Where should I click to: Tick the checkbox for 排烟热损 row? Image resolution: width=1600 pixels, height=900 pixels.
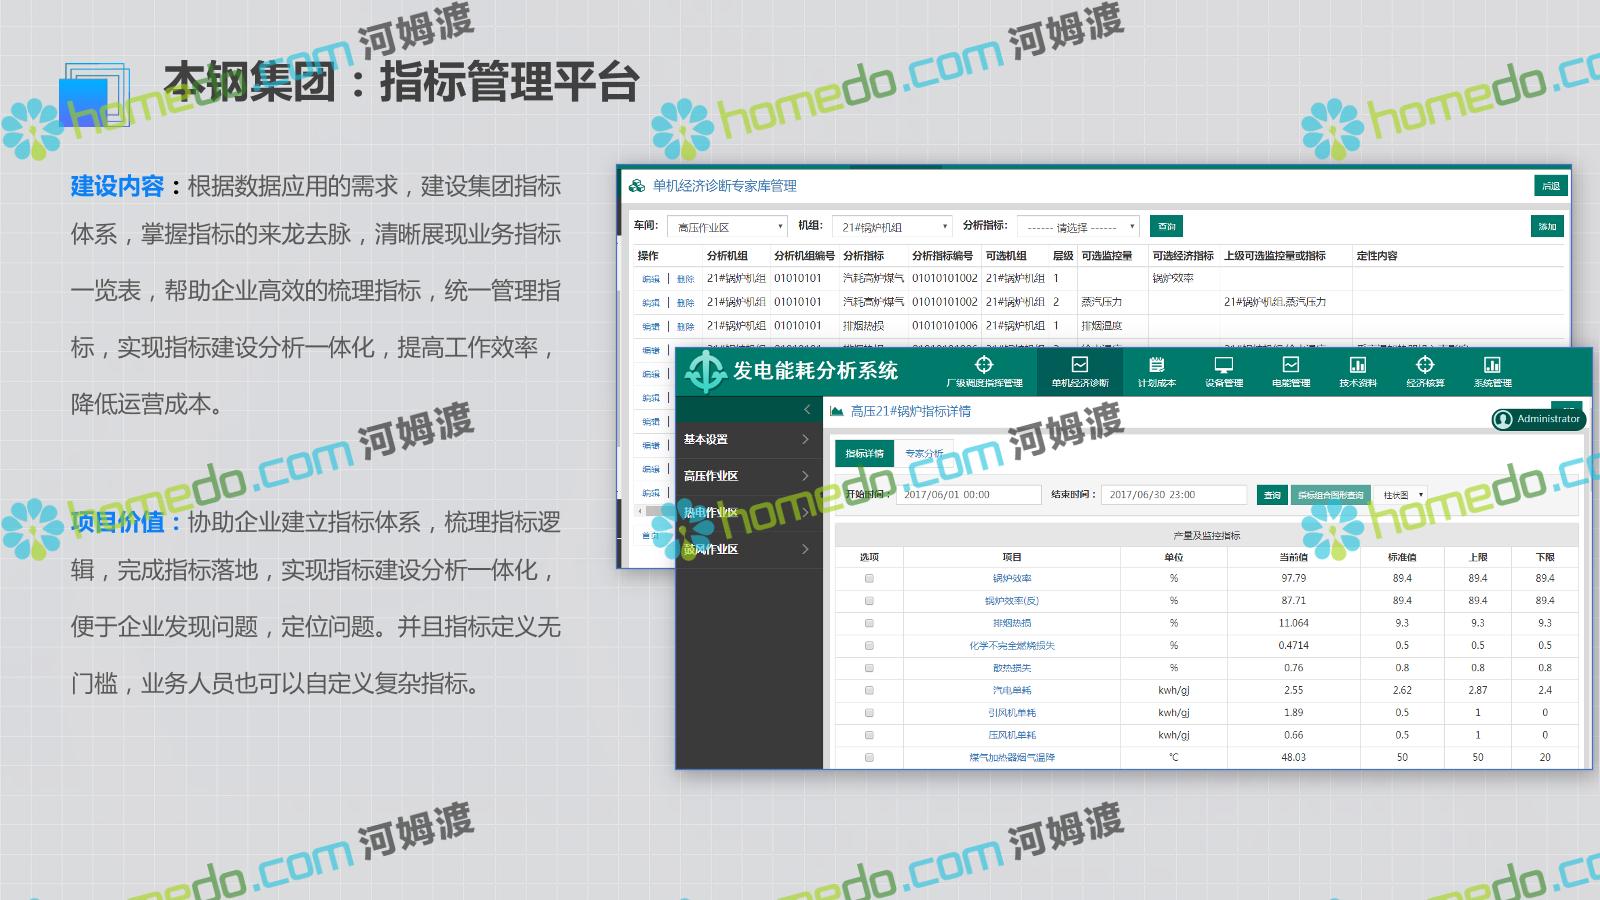click(869, 623)
